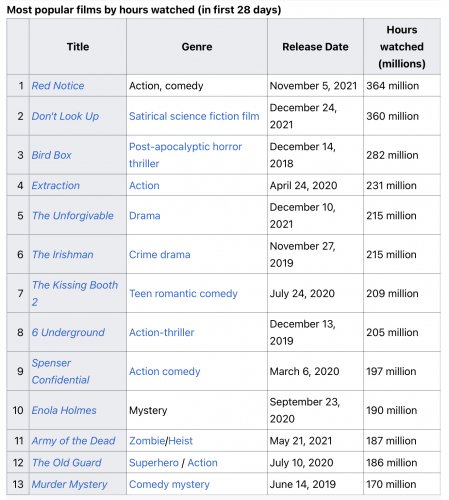The width and height of the screenshot is (449, 500).
Task: Select the '360 million' cell
Action: click(402, 116)
